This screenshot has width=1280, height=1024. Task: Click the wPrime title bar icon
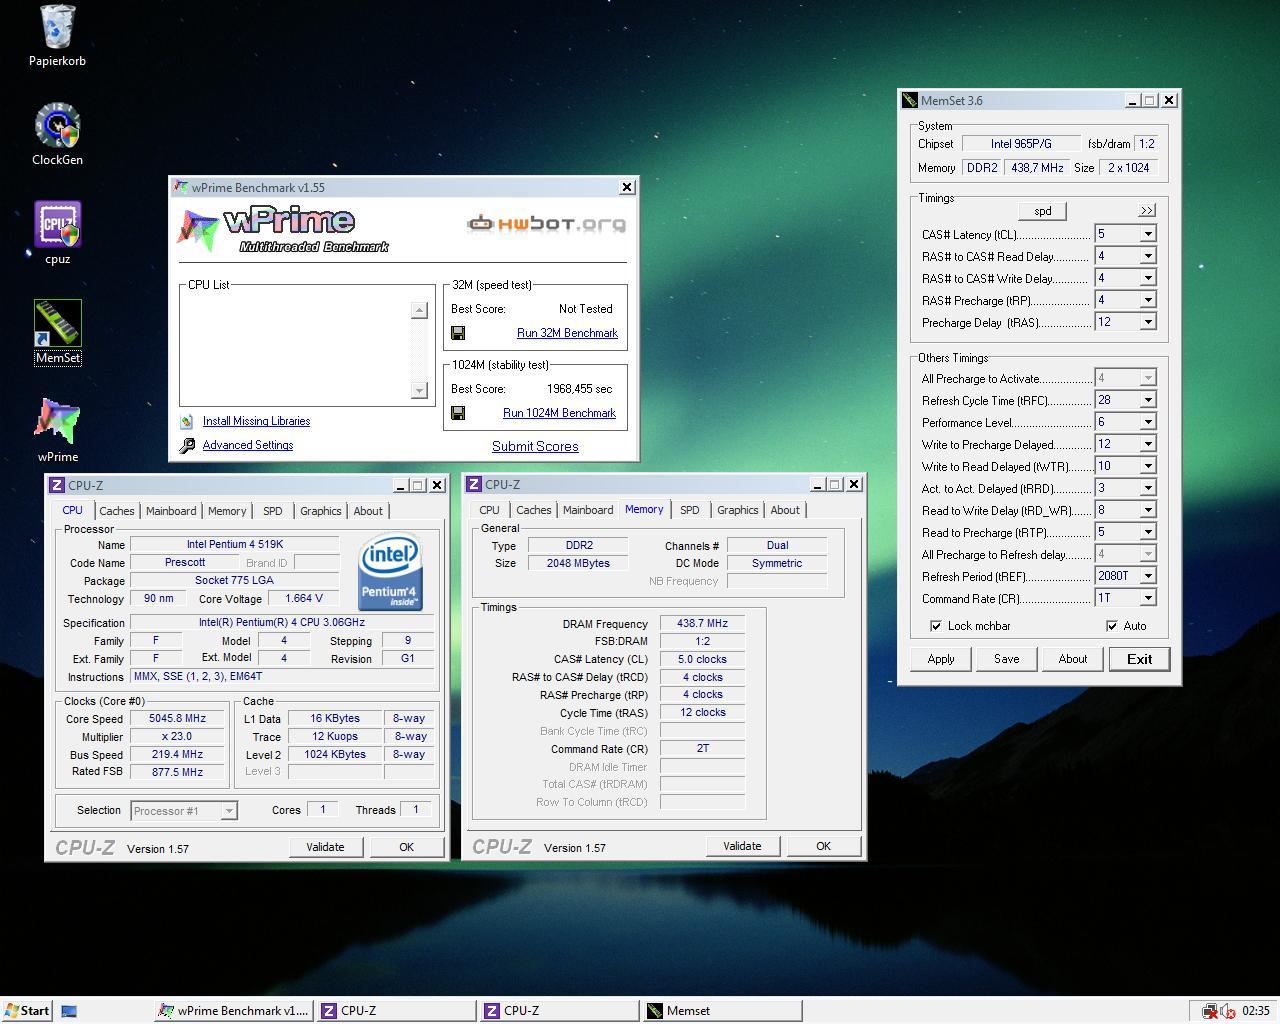tap(181, 187)
